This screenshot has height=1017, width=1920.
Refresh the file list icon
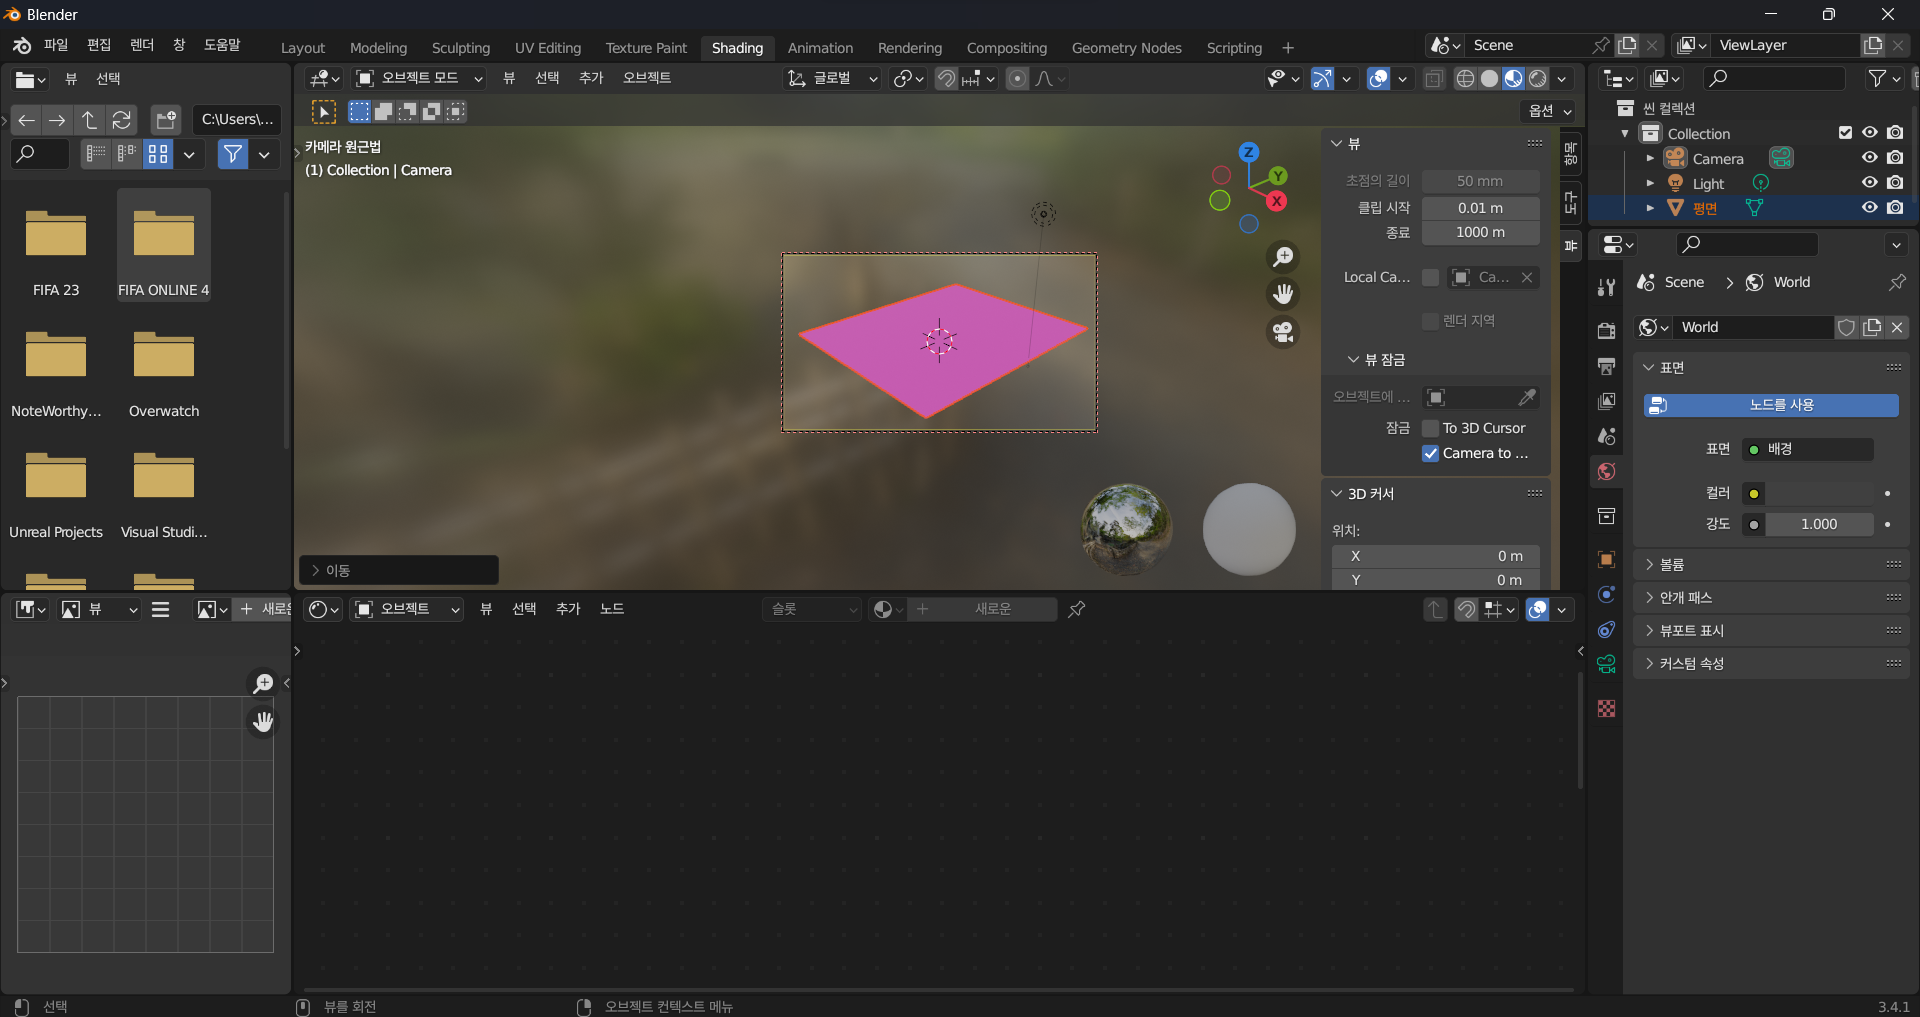(x=121, y=120)
